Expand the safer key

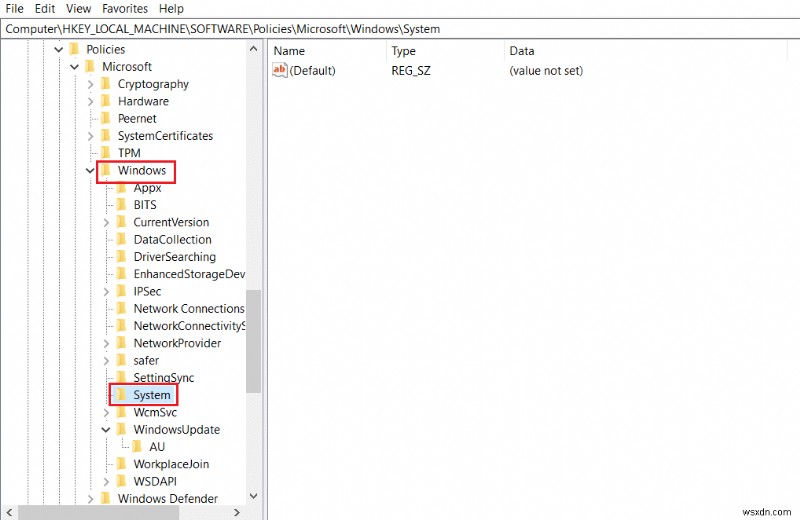106,361
